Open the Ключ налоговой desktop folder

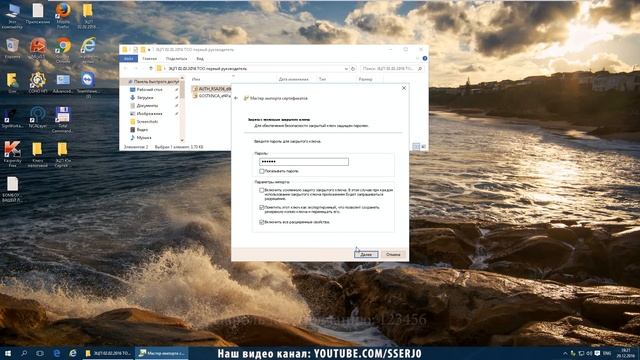[x=37, y=154]
